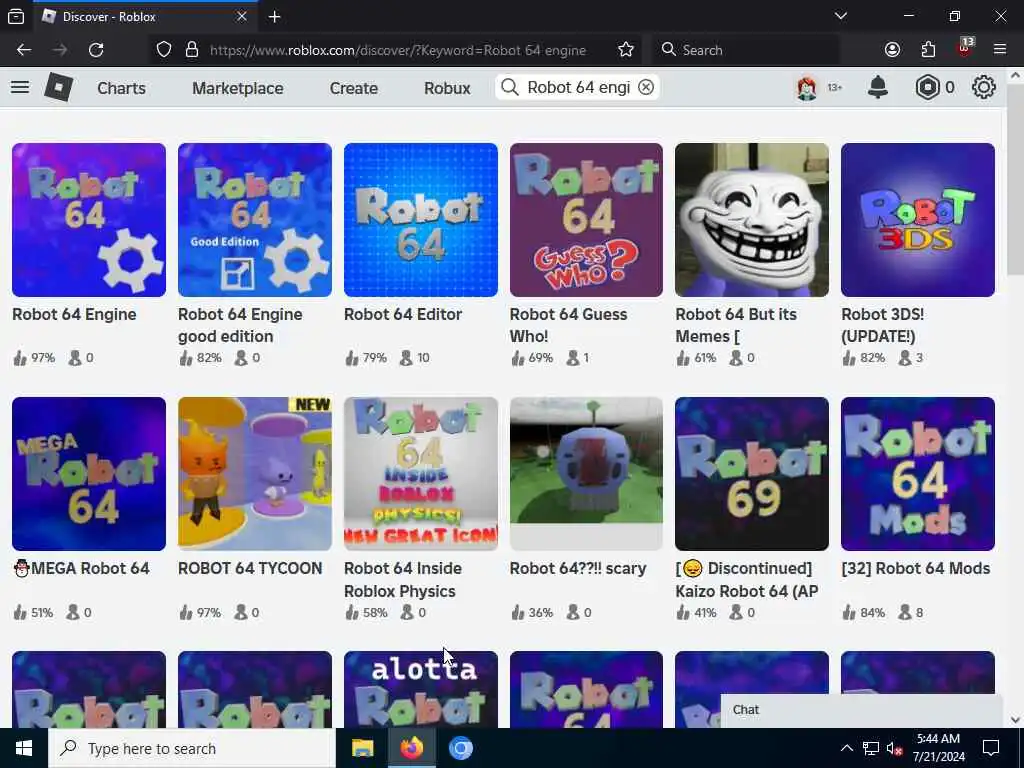
Task: Close the Discover - Roblox tab
Action: click(x=242, y=17)
